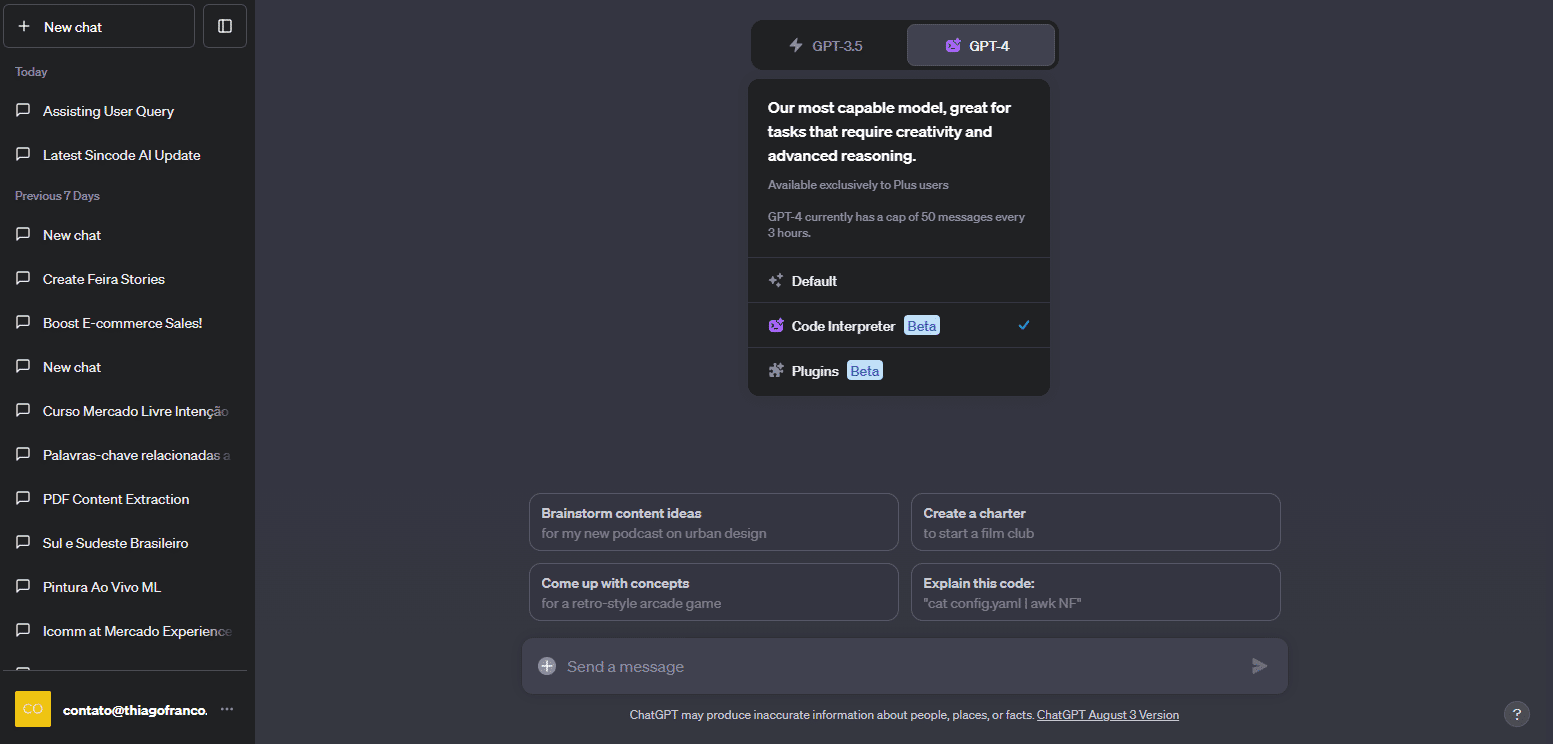Collapse the sidebar with the panel icon
1553x744 pixels.
[x=225, y=26]
